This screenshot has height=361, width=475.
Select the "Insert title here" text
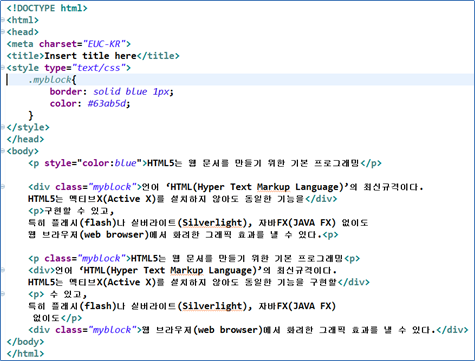point(90,56)
